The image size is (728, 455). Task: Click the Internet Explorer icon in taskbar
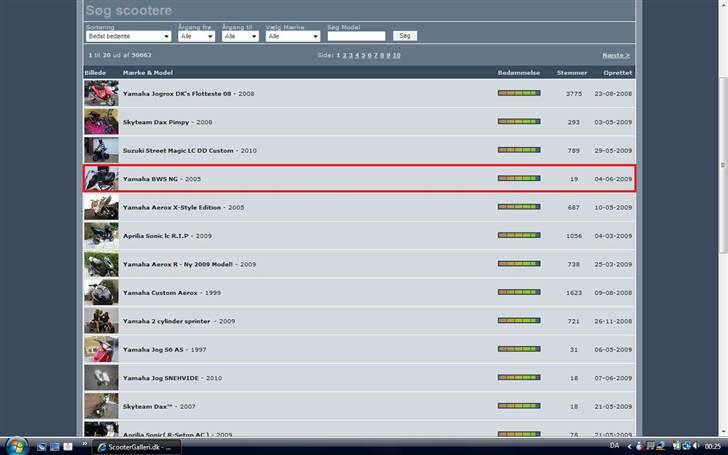pos(69,447)
